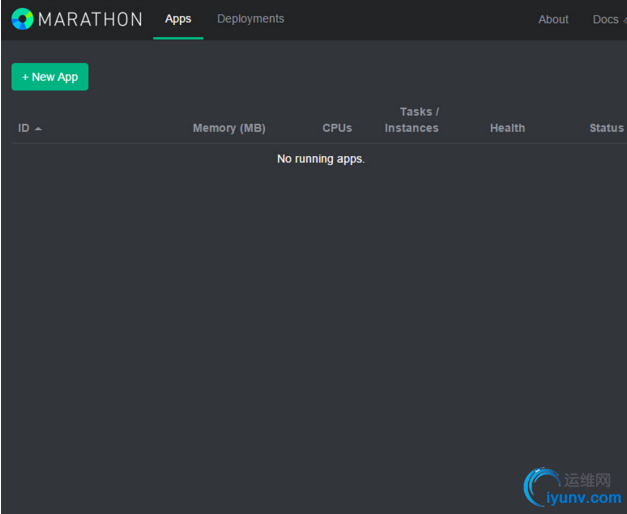
Task: Open the Docs external link
Action: [x=609, y=19]
